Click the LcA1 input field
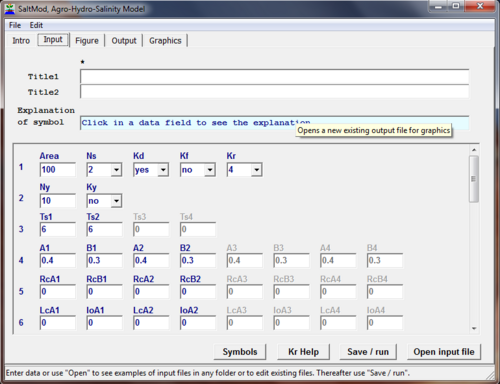 [58, 323]
